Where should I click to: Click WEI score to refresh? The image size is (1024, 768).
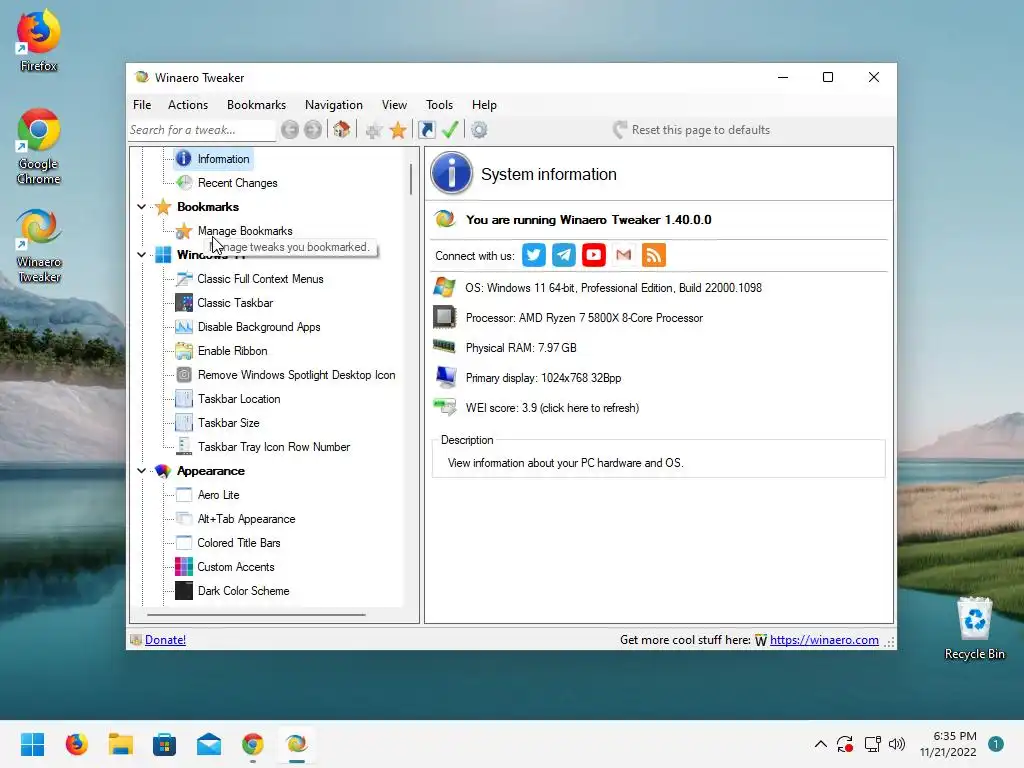click(552, 408)
